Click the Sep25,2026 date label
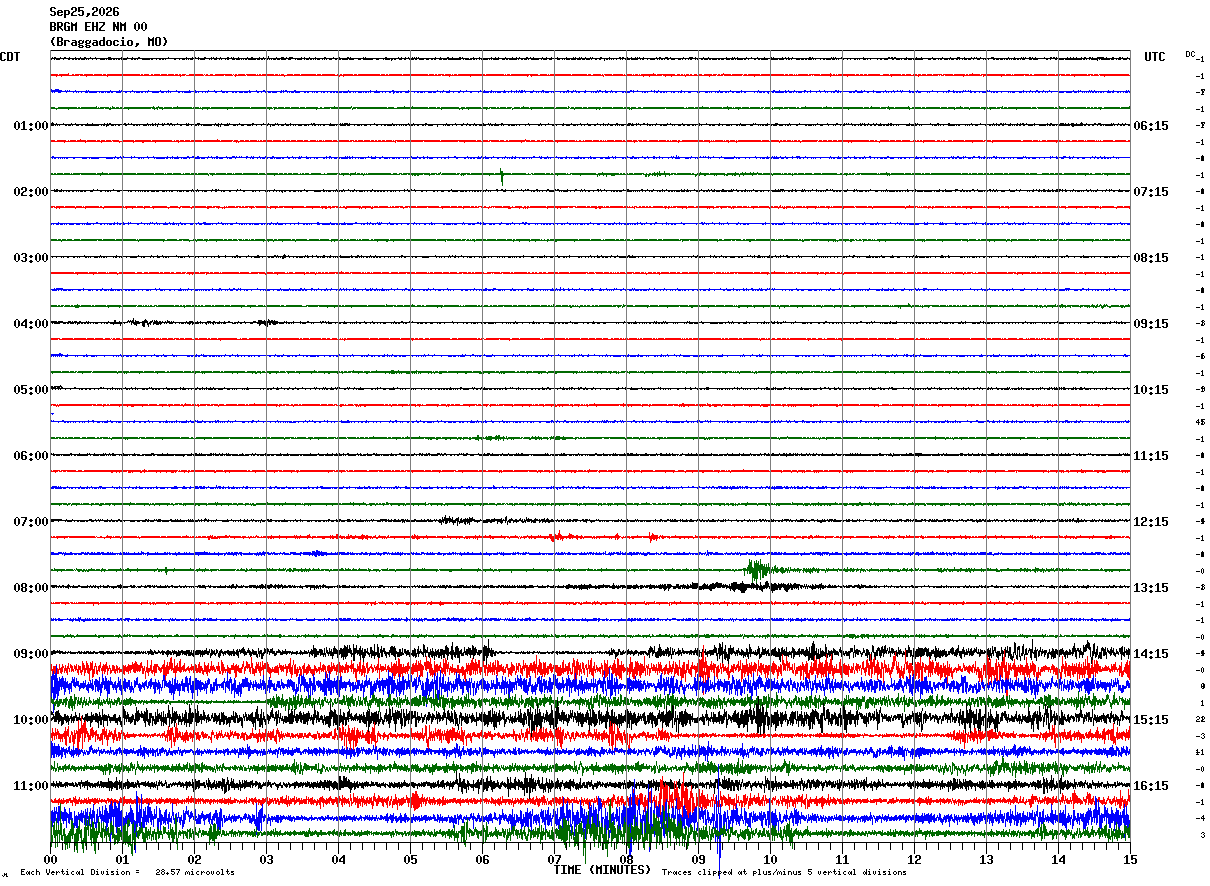This screenshot has width=1210, height=886. [84, 12]
